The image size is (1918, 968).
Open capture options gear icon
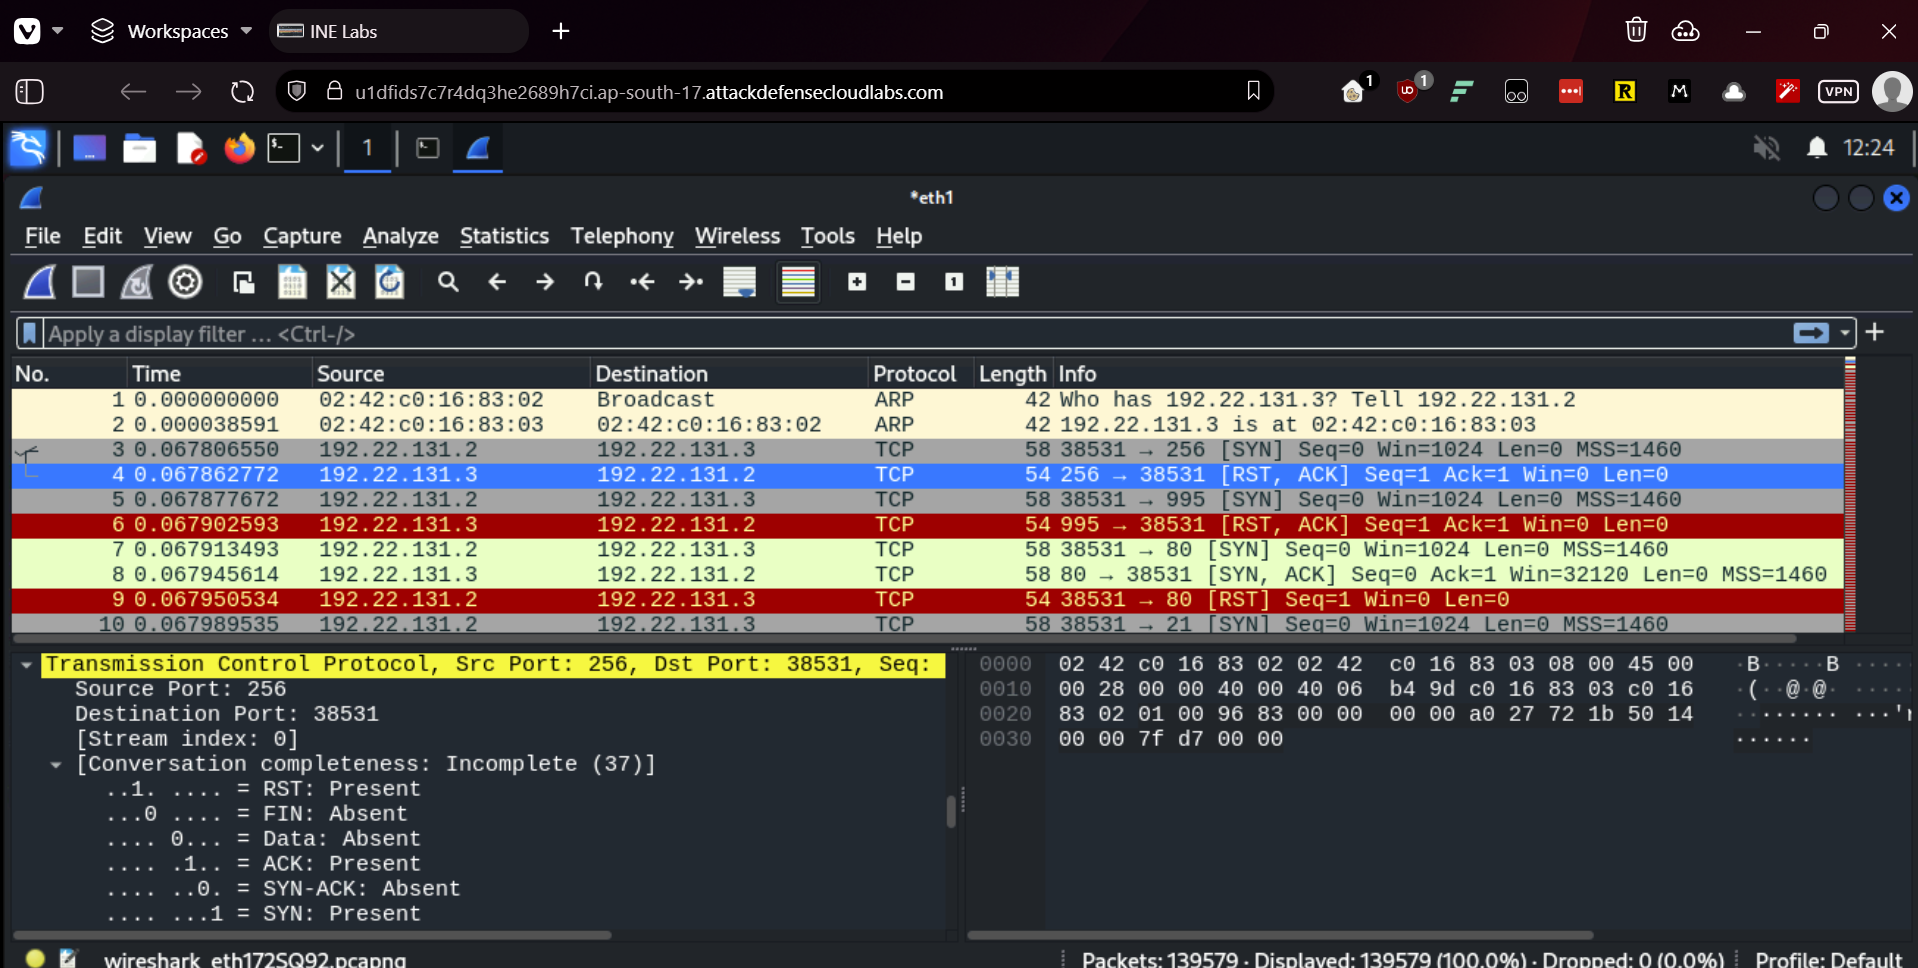pyautogui.click(x=185, y=282)
